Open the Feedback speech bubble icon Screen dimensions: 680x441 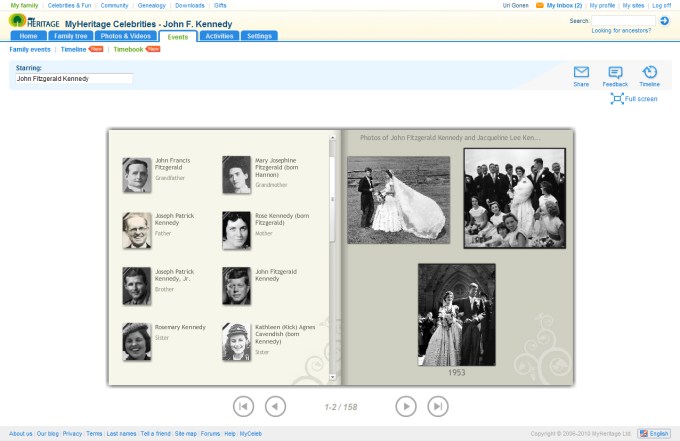click(x=615, y=72)
